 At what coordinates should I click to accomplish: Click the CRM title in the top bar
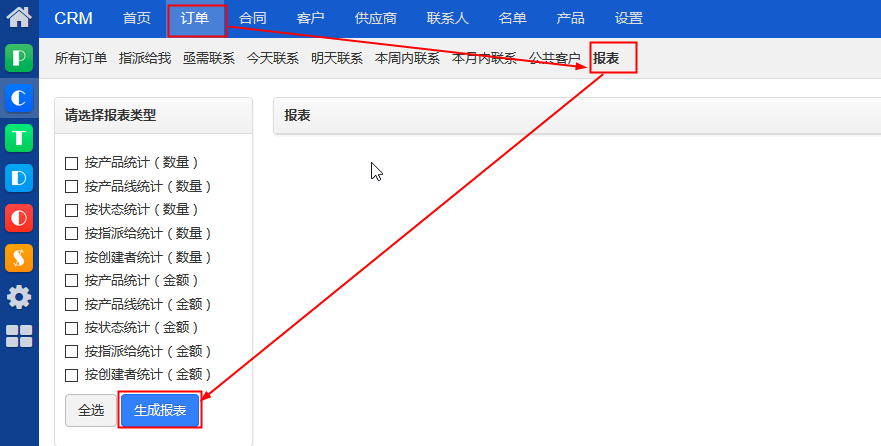(x=74, y=19)
